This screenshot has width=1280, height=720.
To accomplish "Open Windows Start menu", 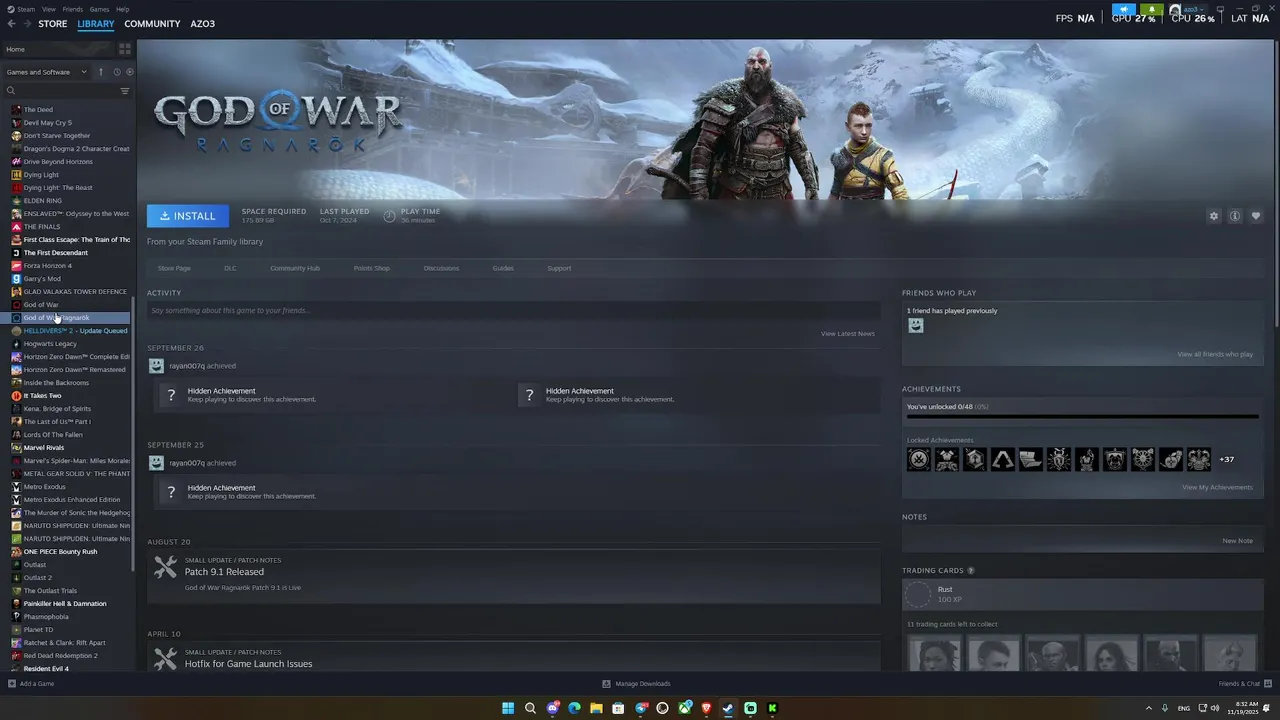I will tap(508, 708).
